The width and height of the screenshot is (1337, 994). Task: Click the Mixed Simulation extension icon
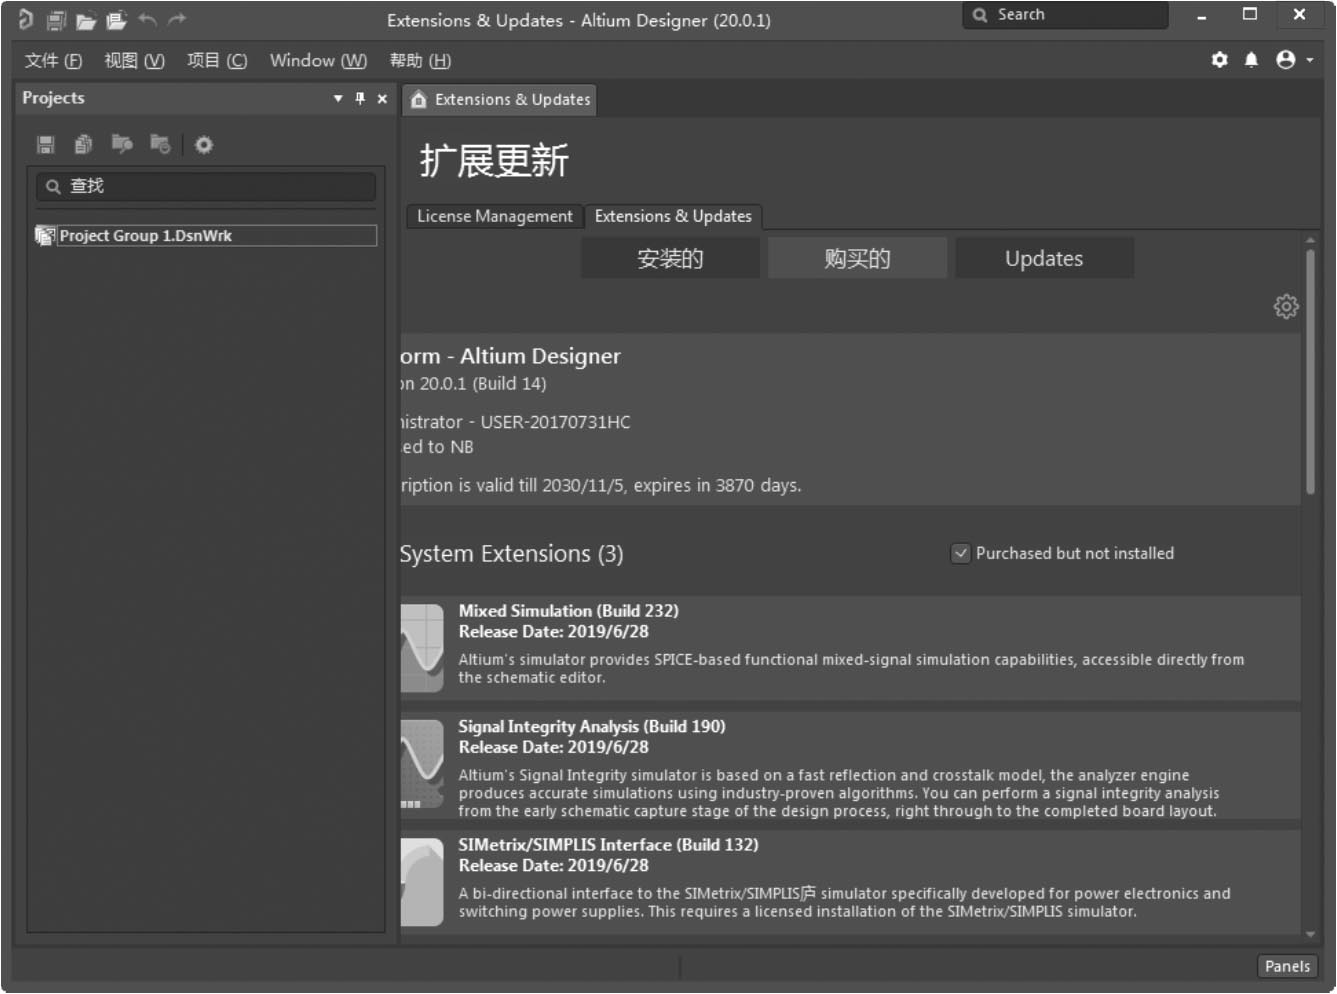[x=422, y=647]
